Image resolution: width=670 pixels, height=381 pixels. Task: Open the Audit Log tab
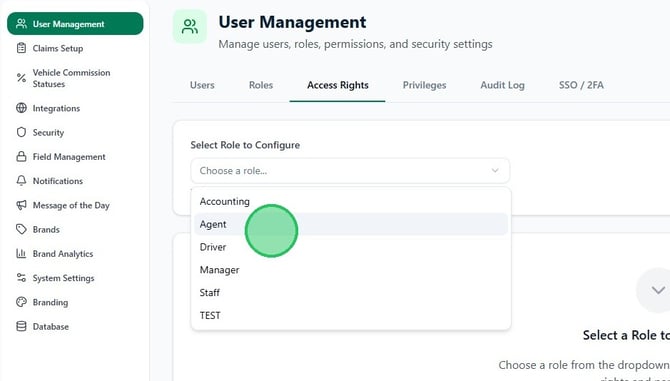[x=502, y=85]
